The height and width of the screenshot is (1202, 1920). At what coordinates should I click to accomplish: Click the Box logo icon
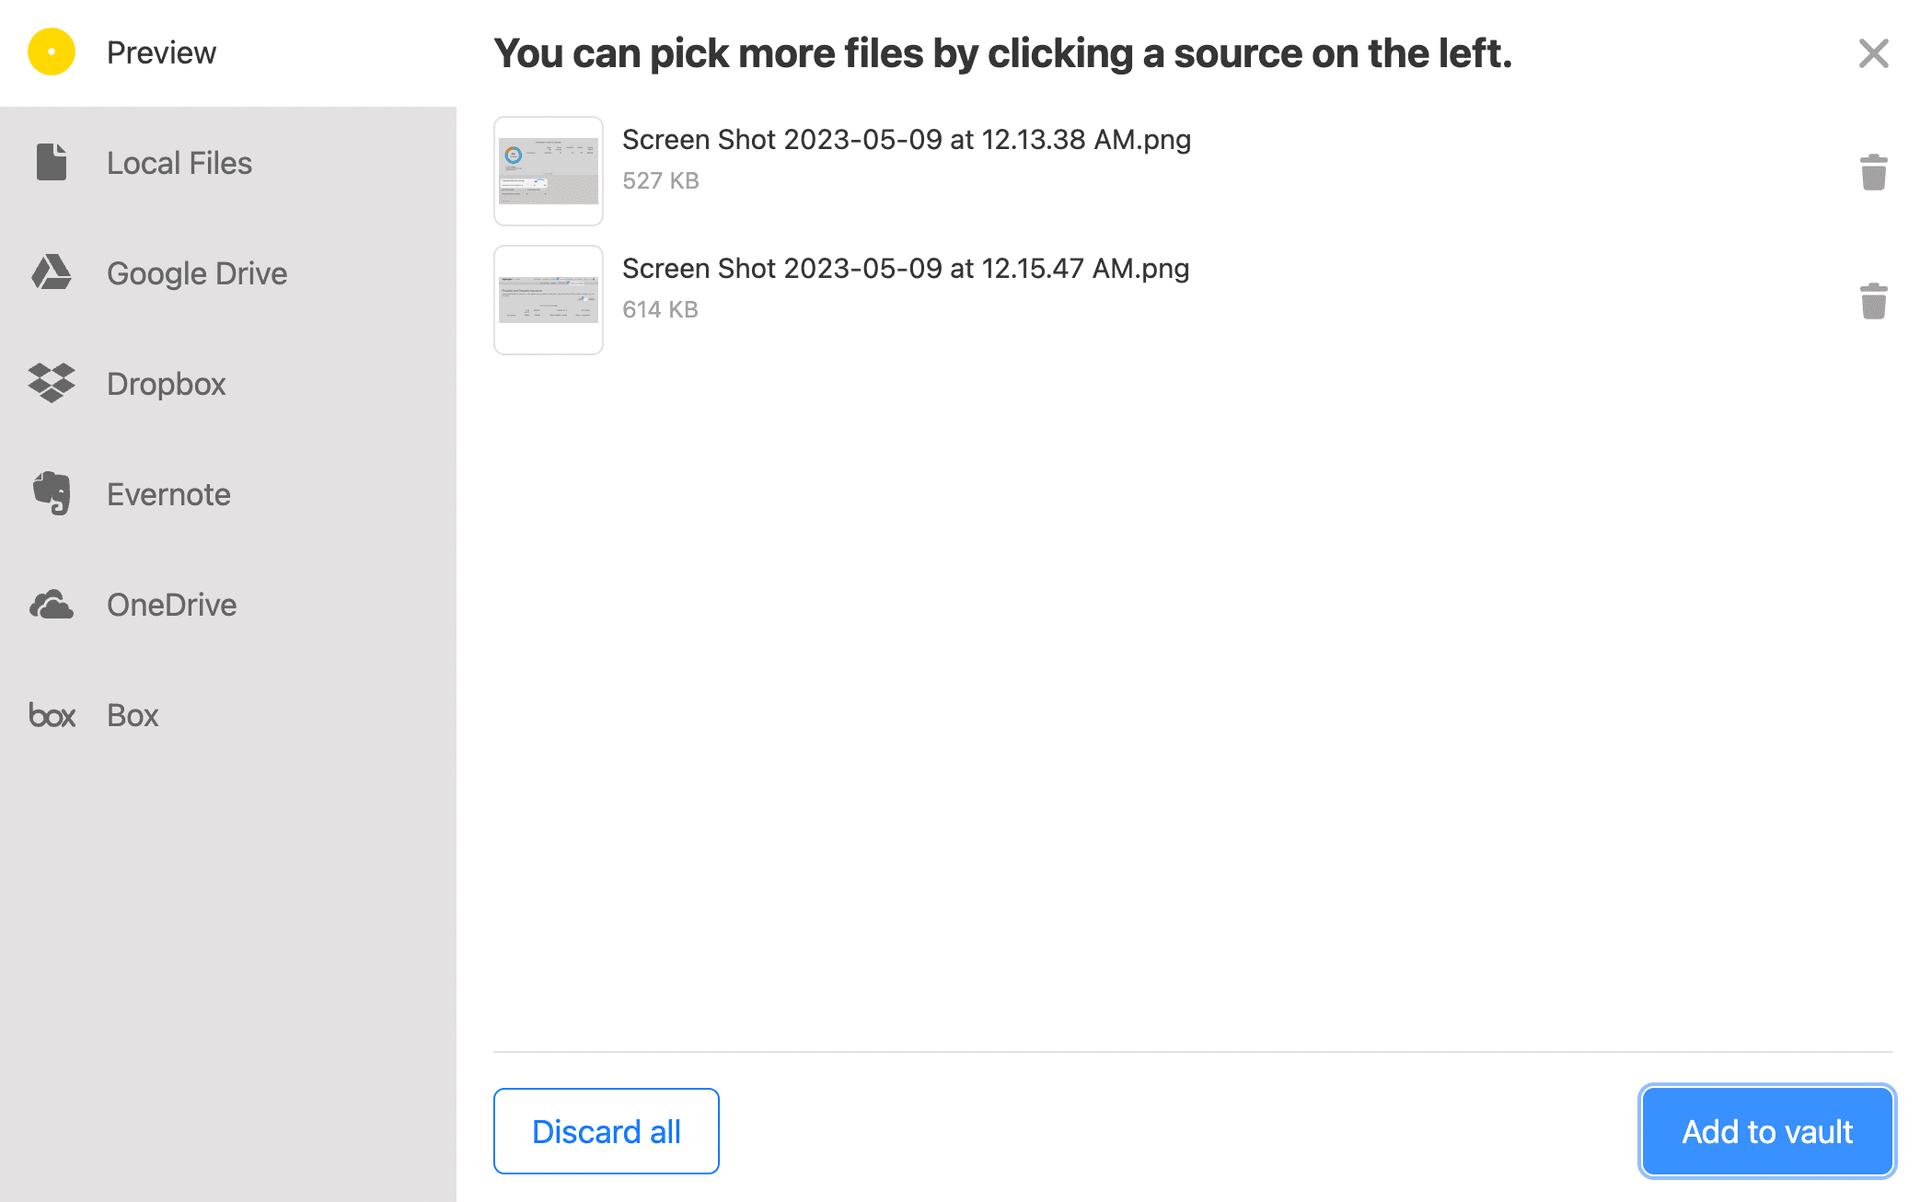(x=51, y=715)
